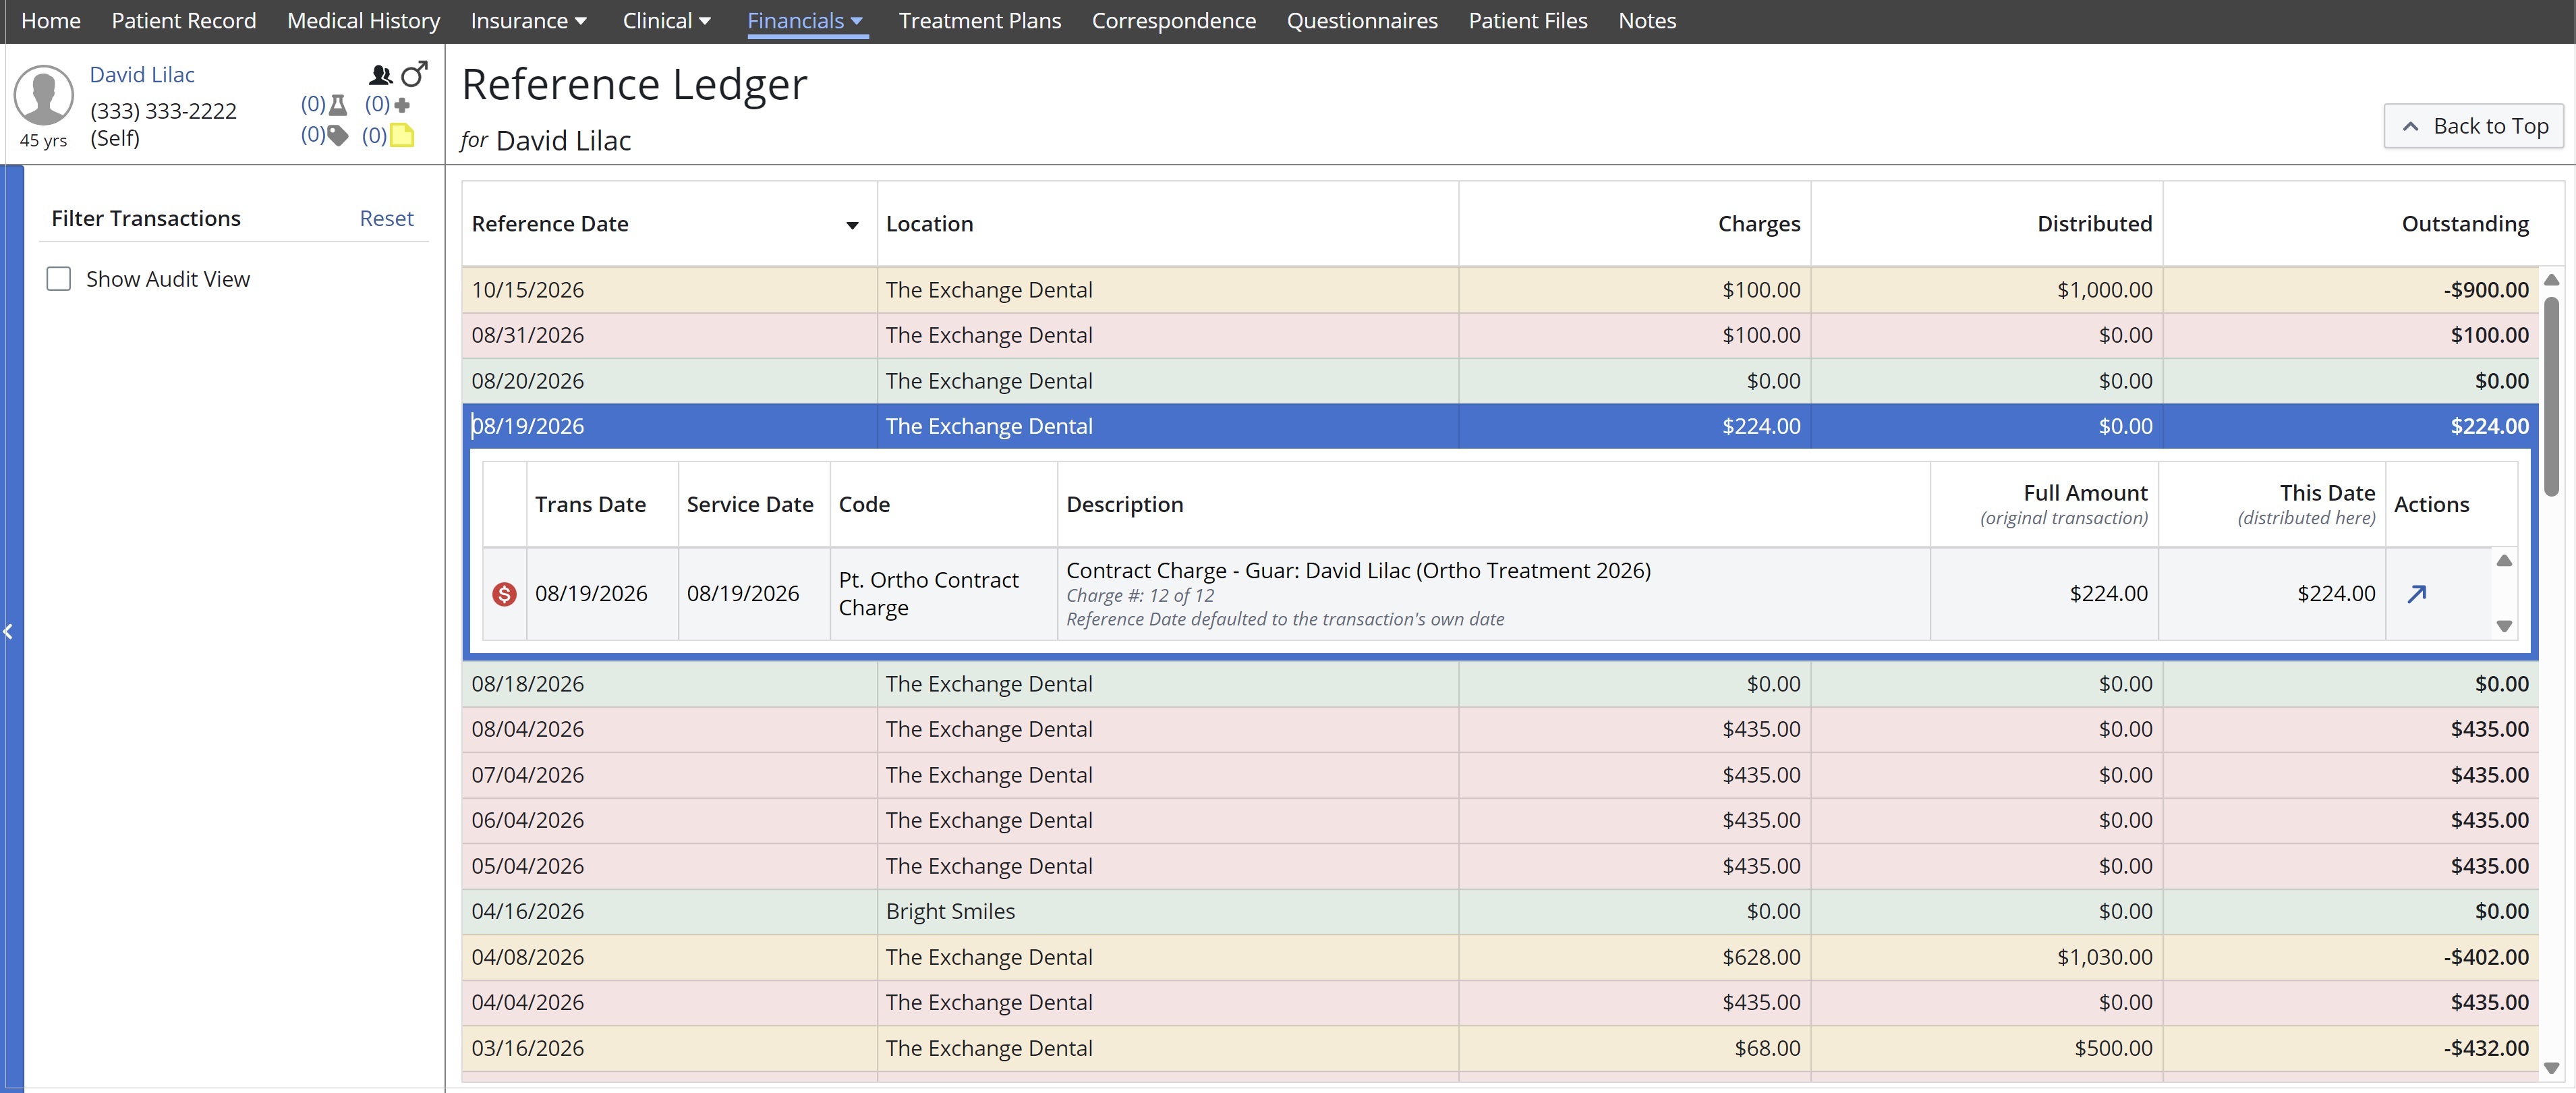Select the 08/31/2026 ledger row
This screenshot has height=1093, width=2576.
1500,335
